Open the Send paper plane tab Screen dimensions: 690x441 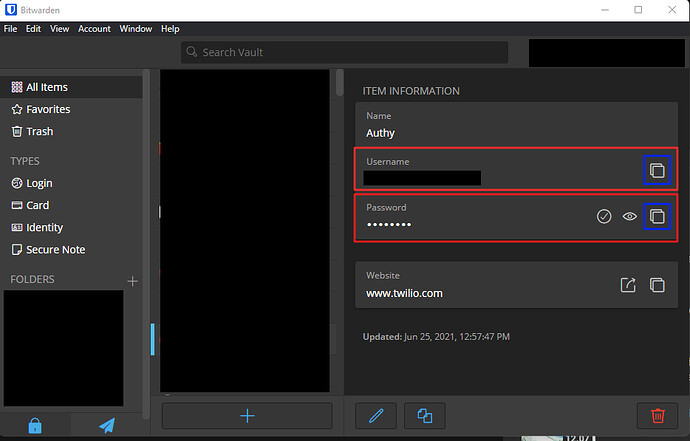point(107,425)
